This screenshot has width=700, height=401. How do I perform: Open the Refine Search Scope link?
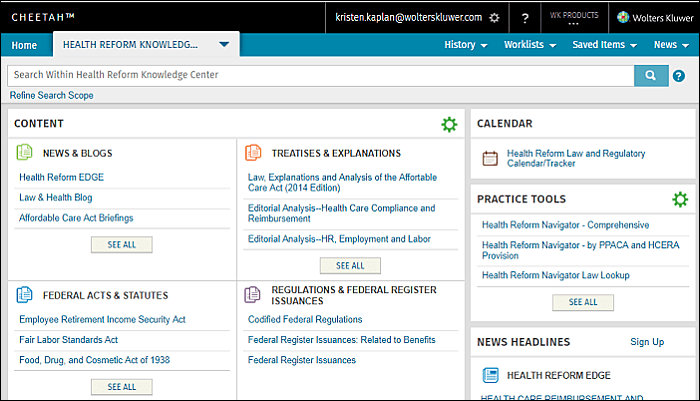click(51, 96)
